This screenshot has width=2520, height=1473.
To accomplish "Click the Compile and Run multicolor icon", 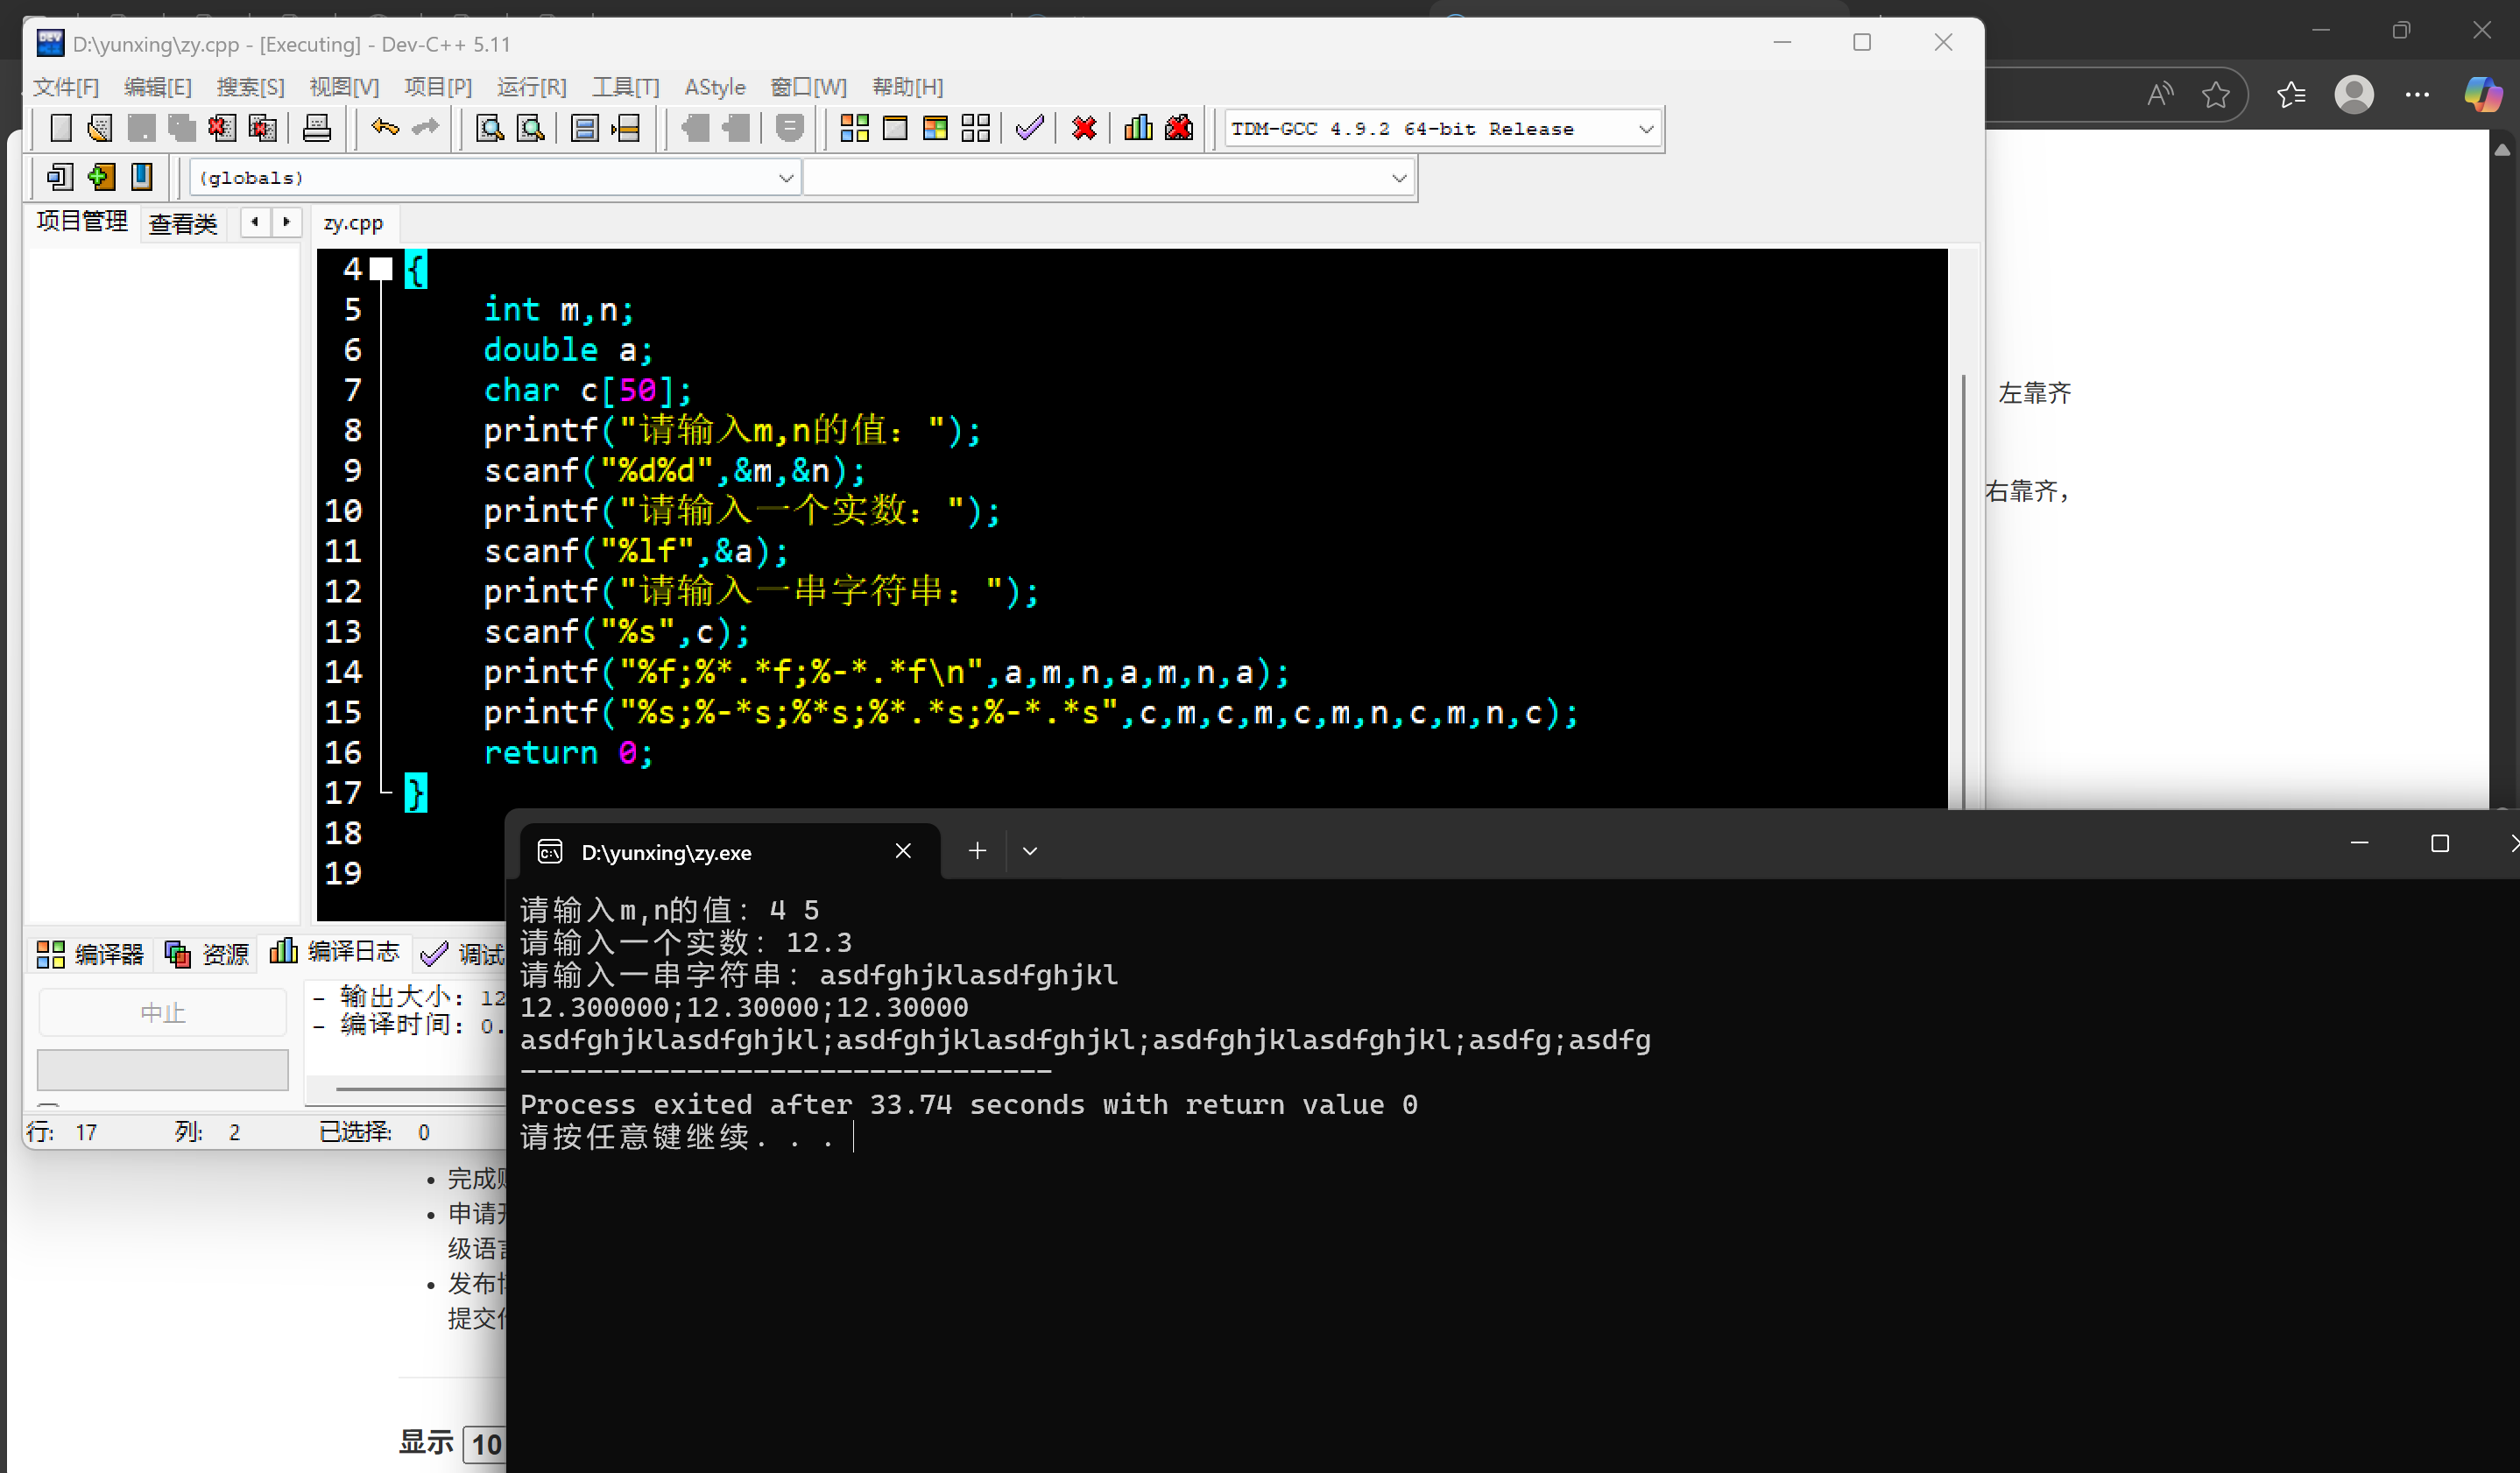I will [x=935, y=128].
